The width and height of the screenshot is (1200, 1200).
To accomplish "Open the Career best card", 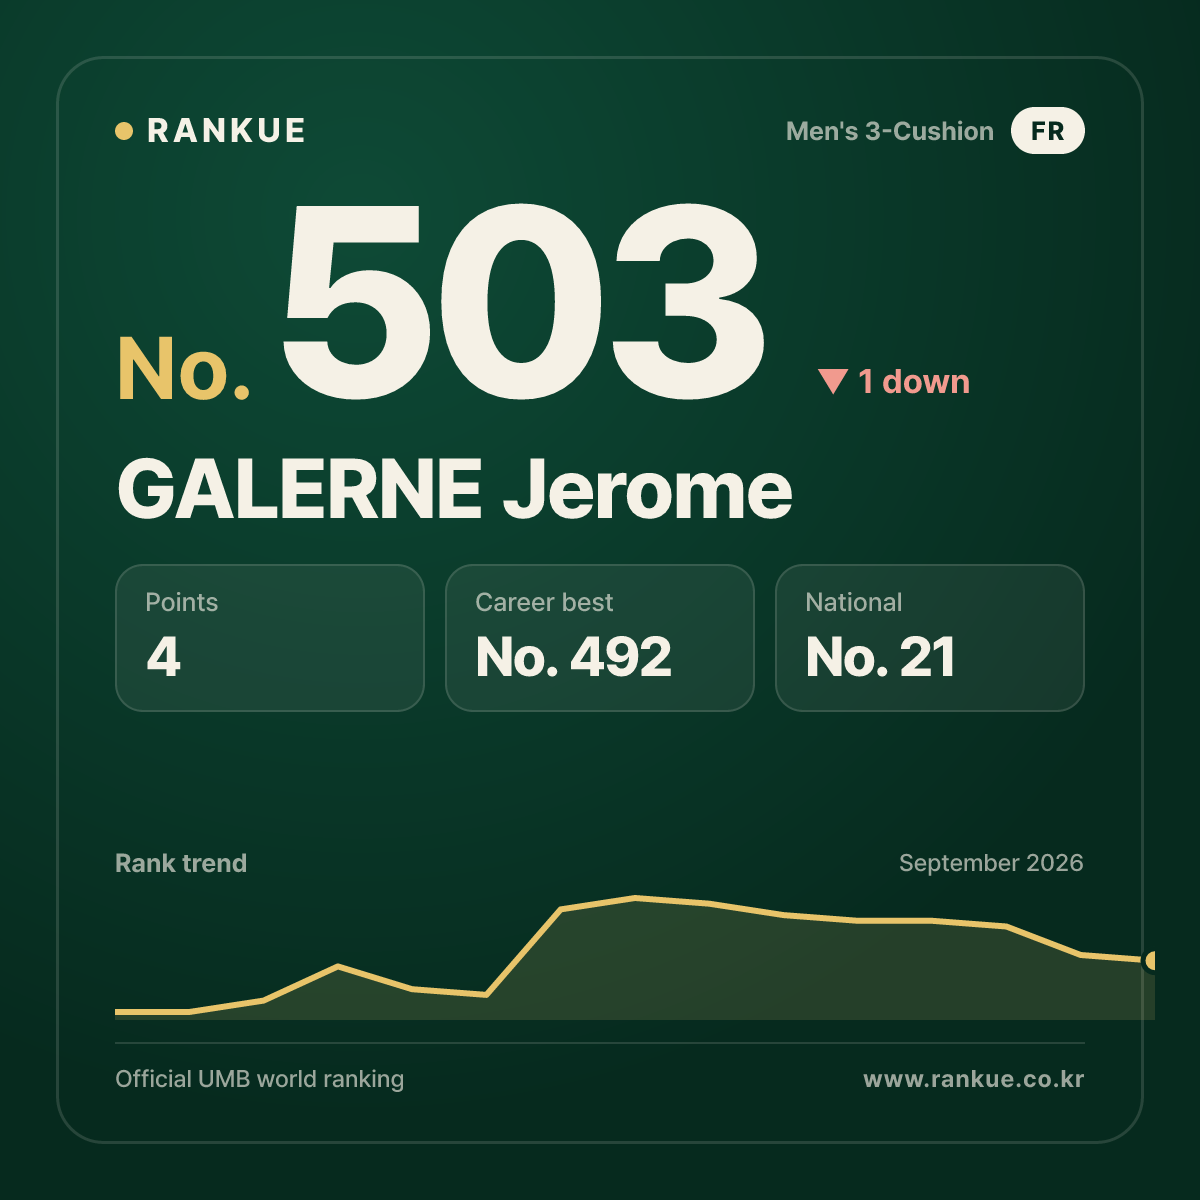I will pos(600,638).
